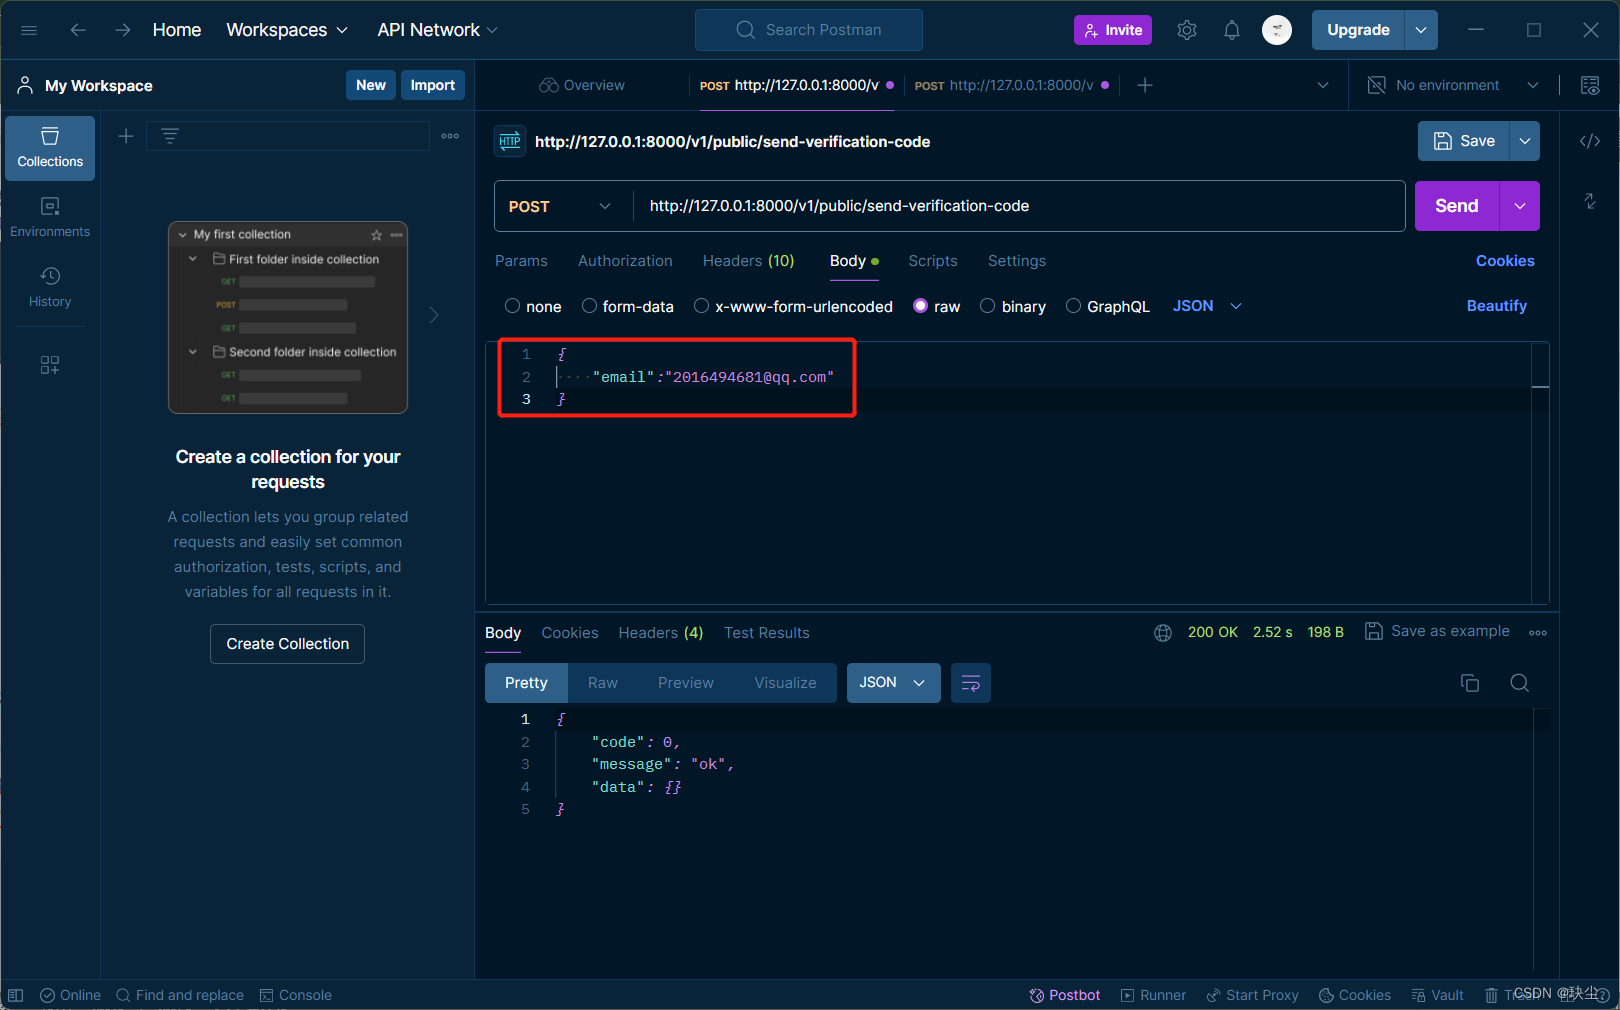1620x1010 pixels.
Task: Click the collections filter icon
Action: click(170, 136)
